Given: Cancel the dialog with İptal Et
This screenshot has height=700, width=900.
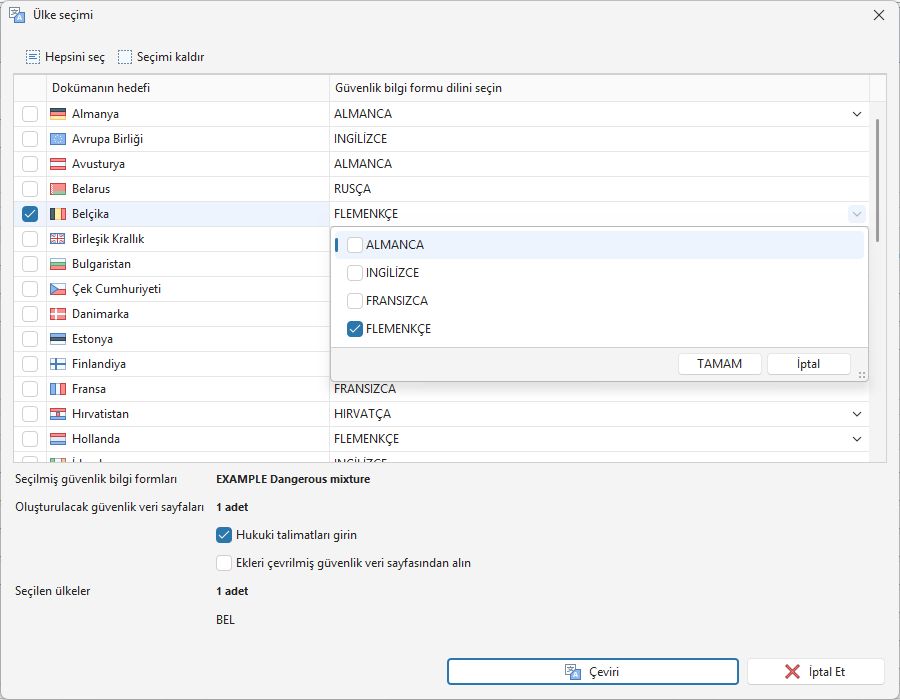Looking at the screenshot, I should 816,672.
